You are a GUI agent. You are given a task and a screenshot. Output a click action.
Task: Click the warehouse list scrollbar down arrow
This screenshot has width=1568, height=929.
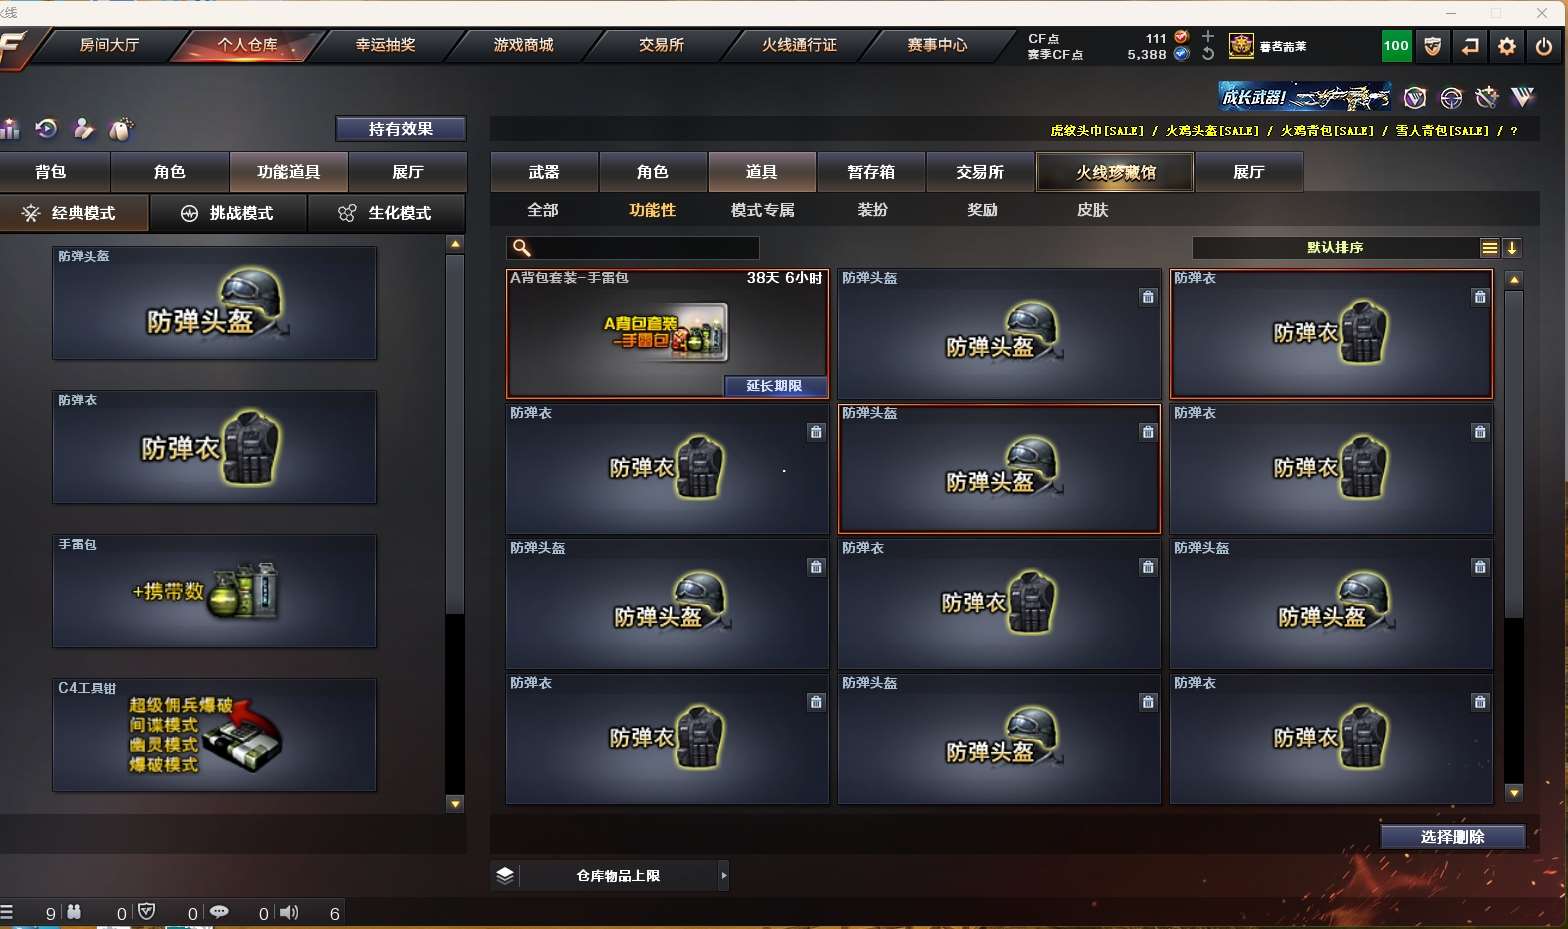[1514, 793]
